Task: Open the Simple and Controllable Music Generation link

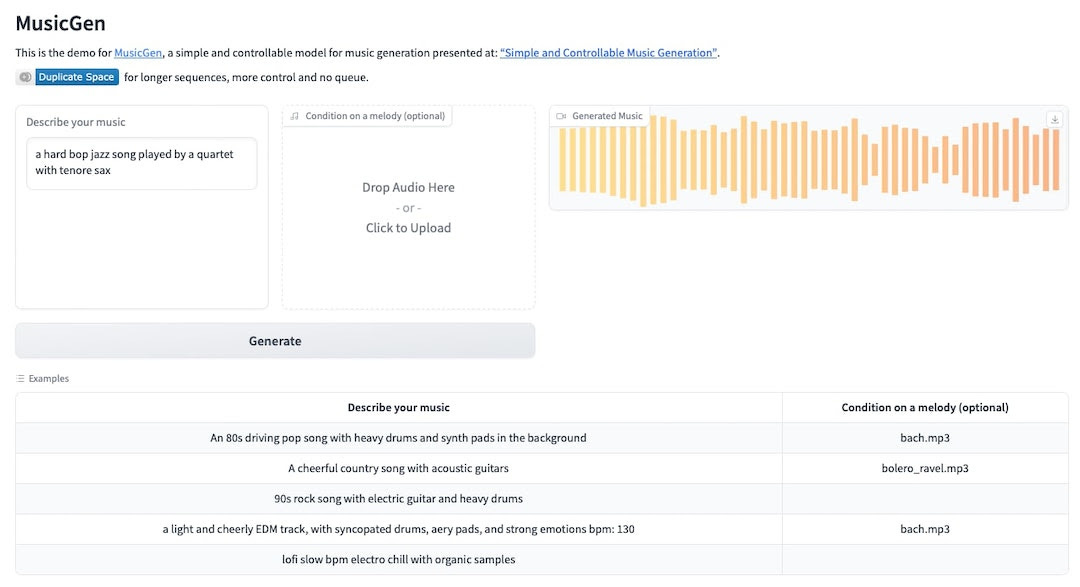Action: 608,53
